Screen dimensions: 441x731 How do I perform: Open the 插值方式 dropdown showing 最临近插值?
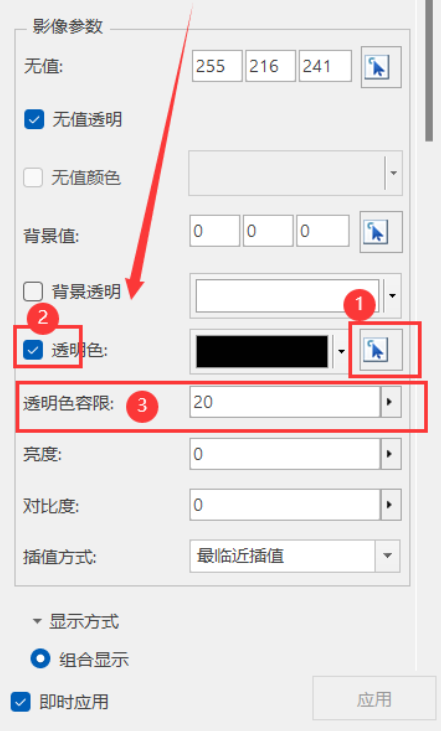click(x=295, y=556)
